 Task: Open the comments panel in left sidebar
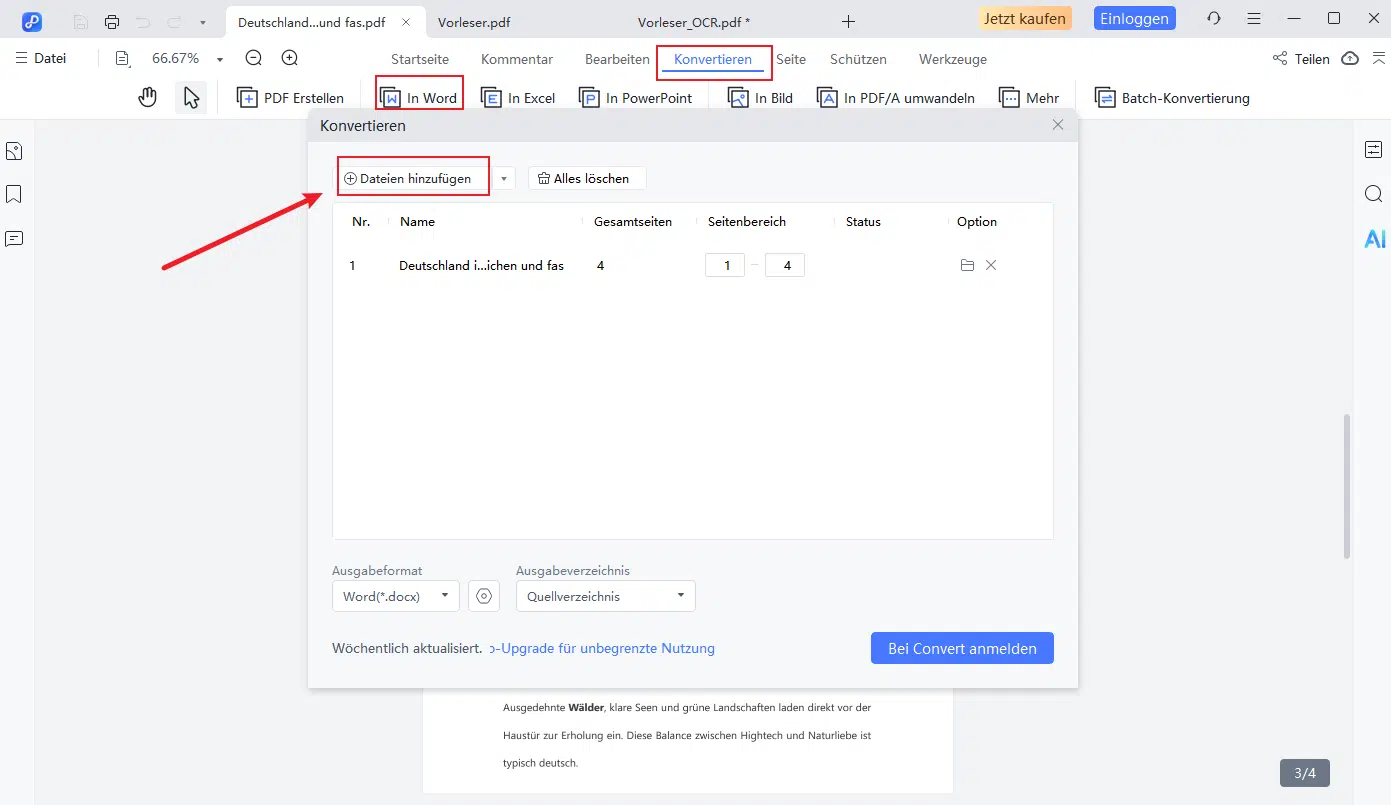point(14,238)
